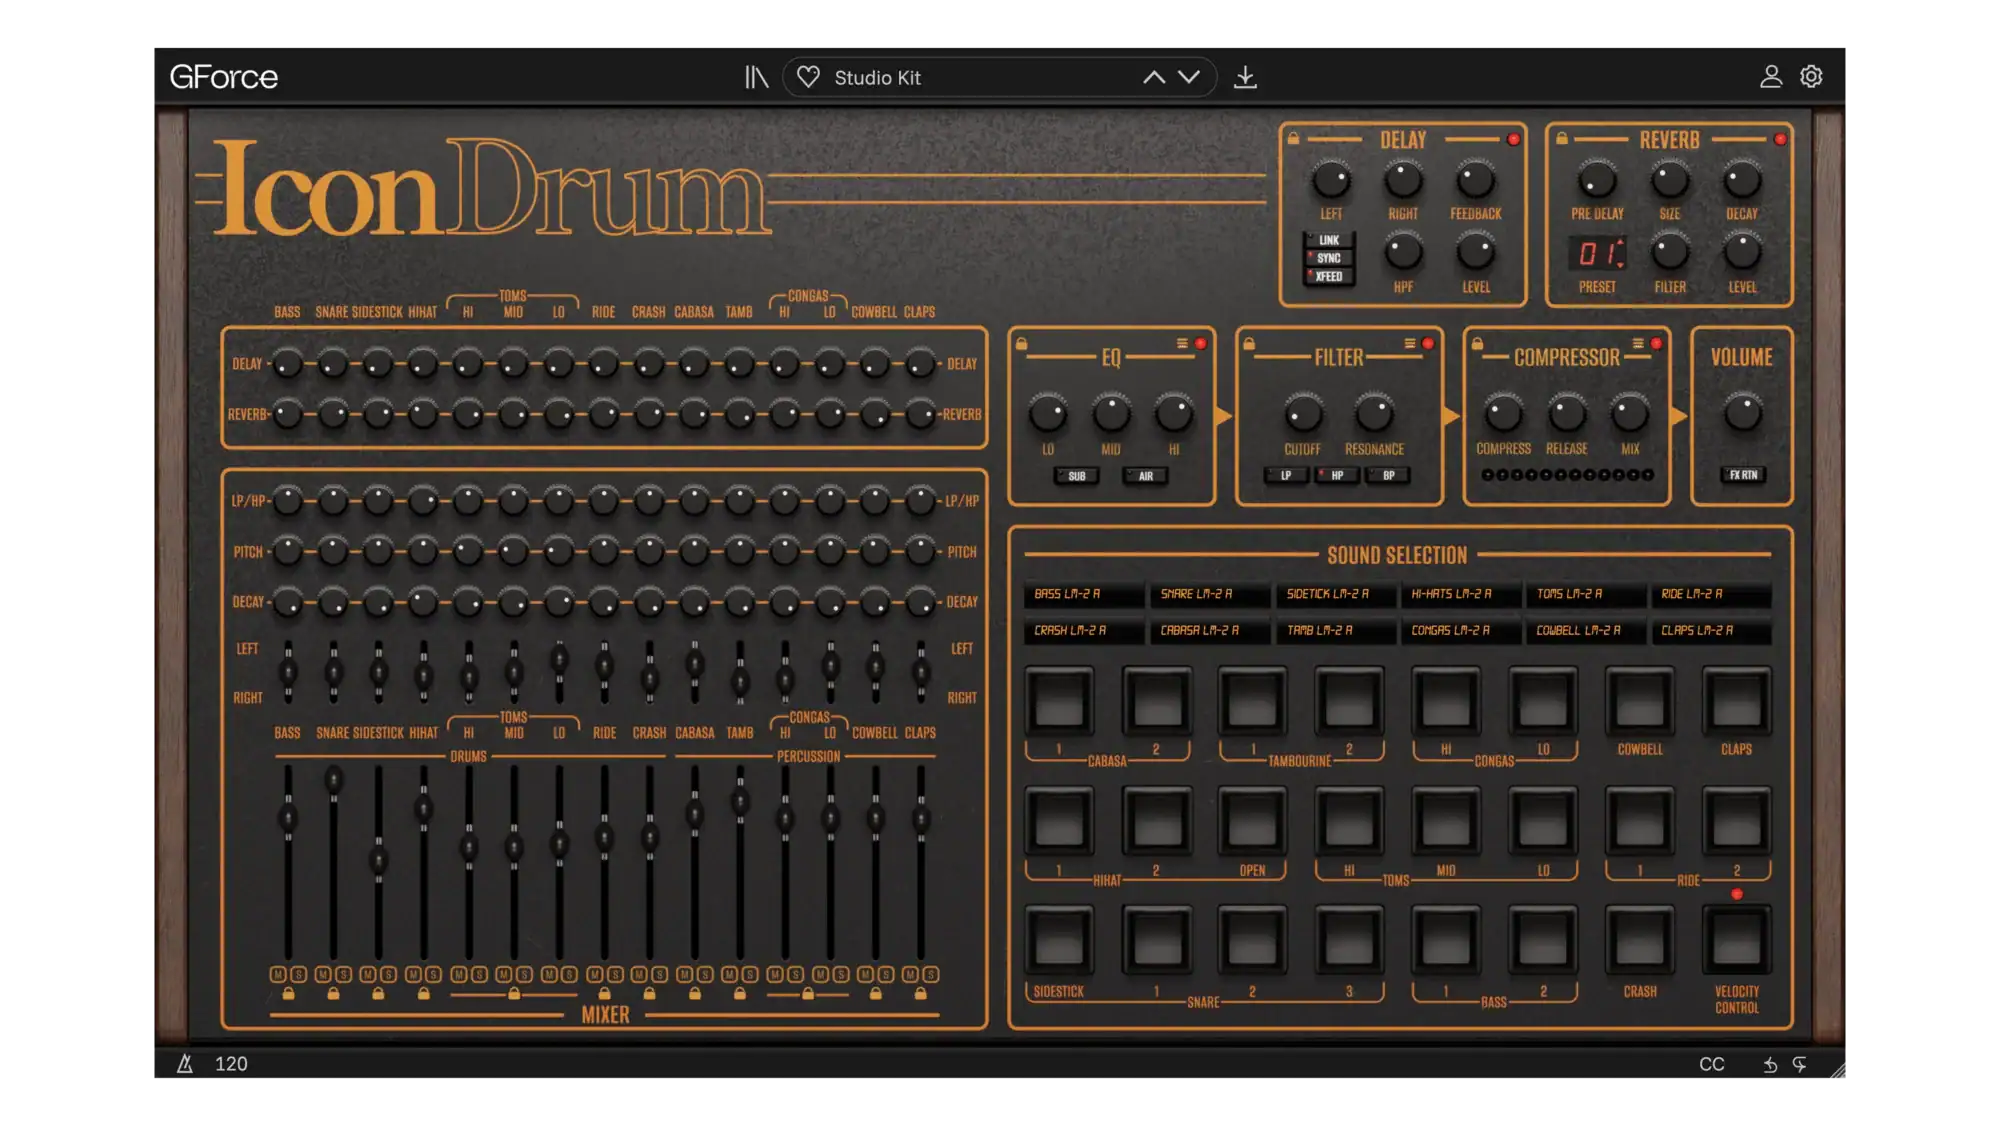This screenshot has width=2000, height=1126.
Task: Click the redo icon in the bottom bar
Action: point(1800,1065)
